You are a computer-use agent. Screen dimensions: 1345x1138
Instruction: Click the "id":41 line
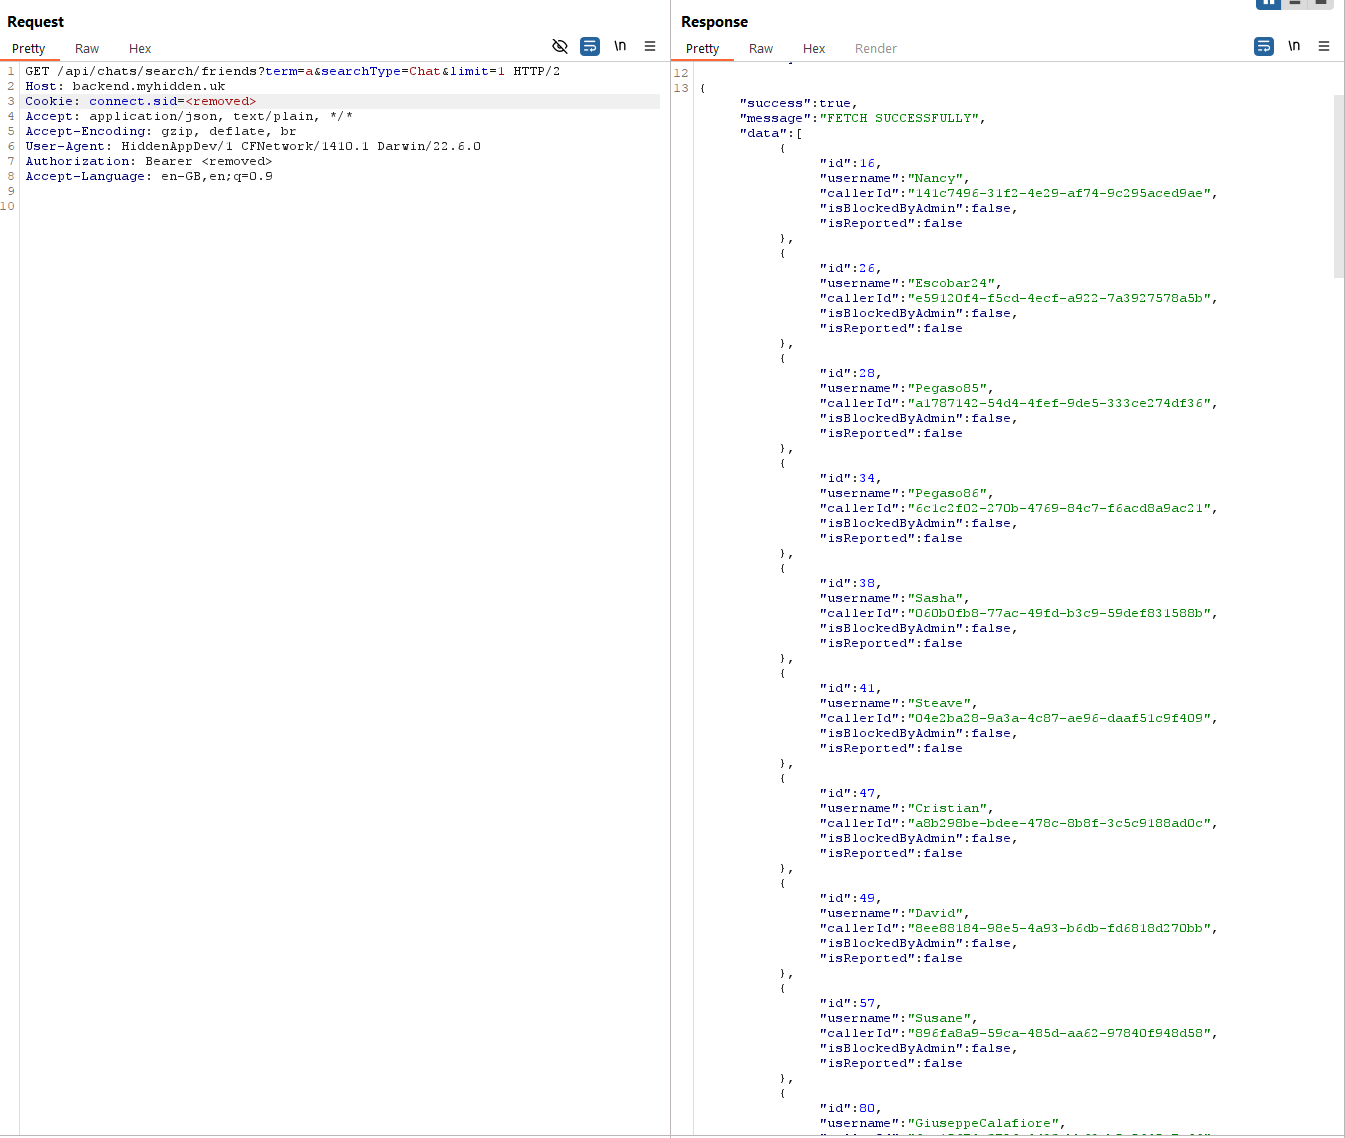click(x=850, y=688)
